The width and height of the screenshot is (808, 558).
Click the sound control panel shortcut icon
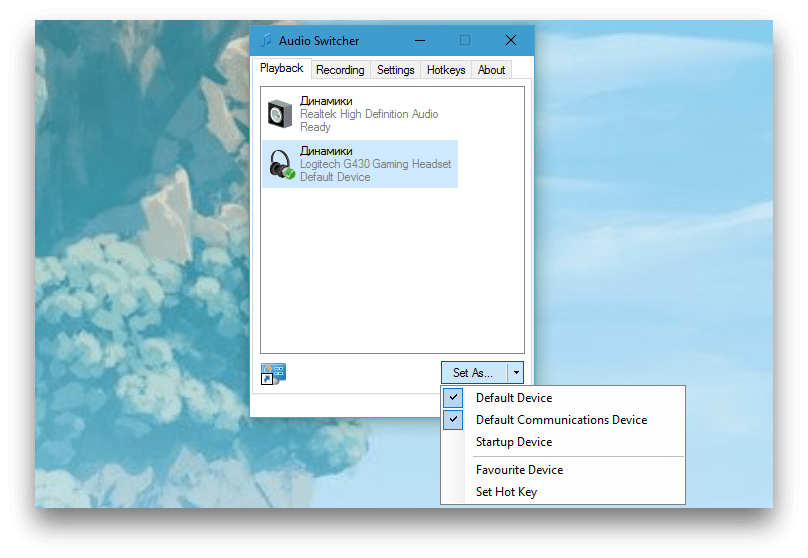click(x=273, y=374)
